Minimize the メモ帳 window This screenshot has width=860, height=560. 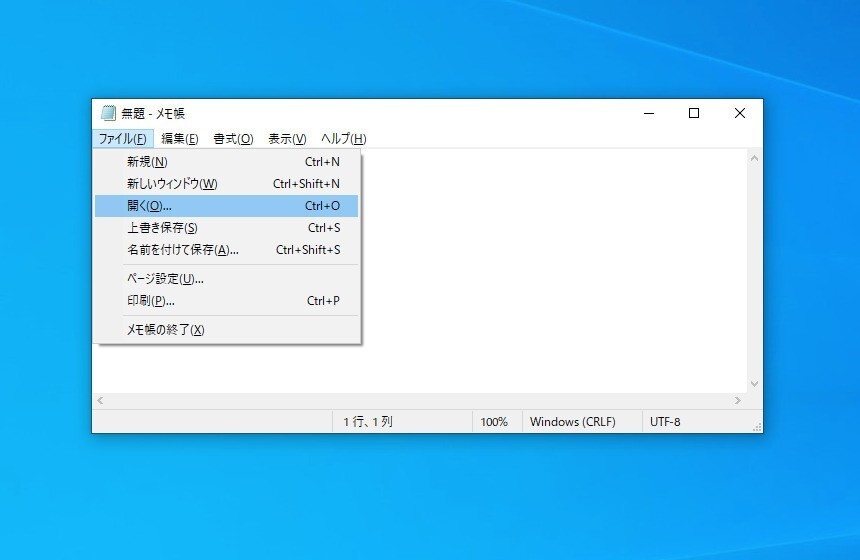tap(649, 113)
